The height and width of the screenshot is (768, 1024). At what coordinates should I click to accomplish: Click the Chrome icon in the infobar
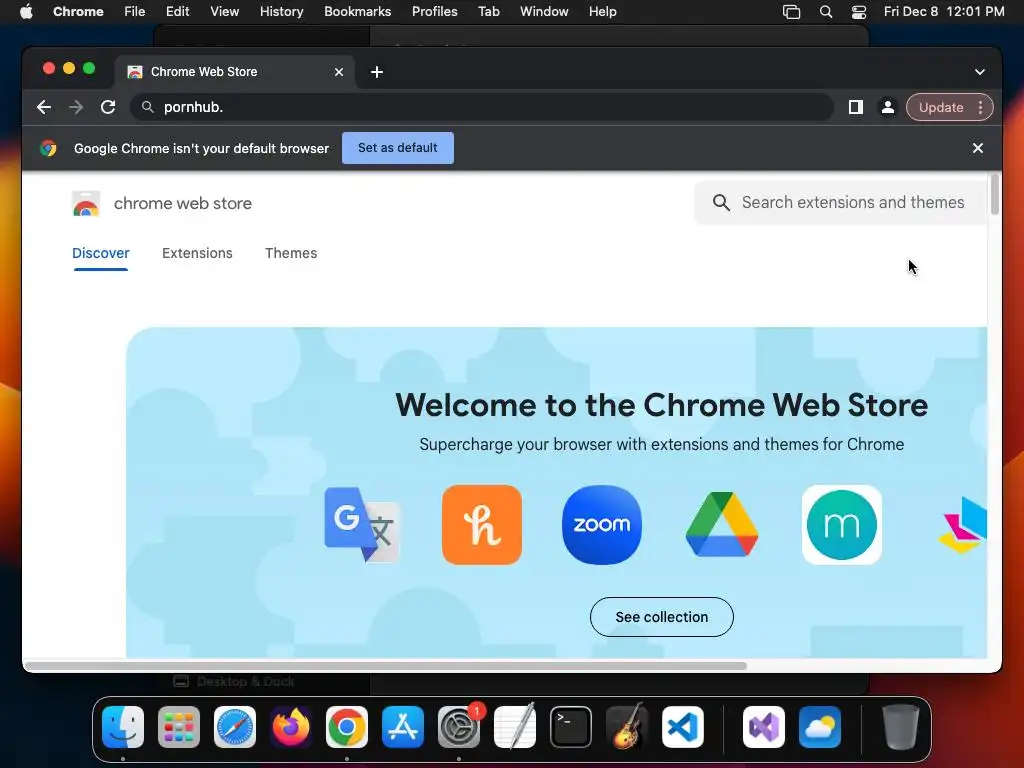pos(48,148)
